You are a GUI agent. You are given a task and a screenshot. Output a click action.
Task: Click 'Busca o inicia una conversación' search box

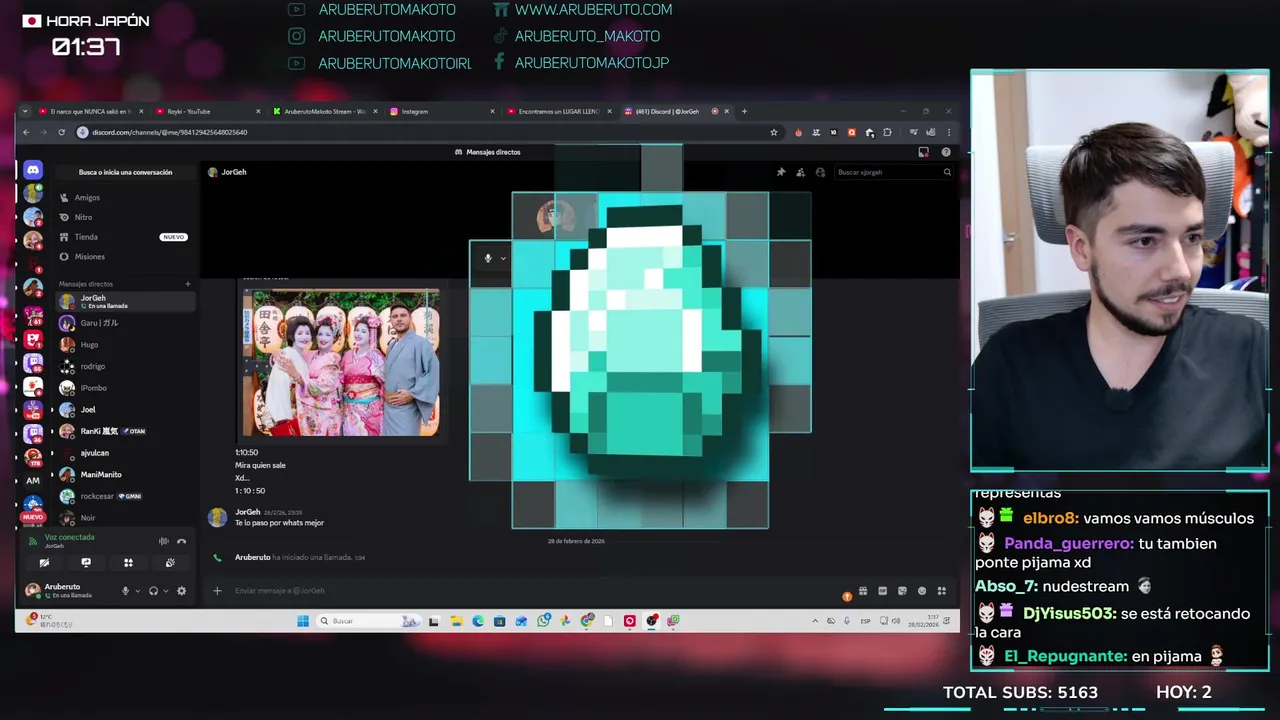click(x=125, y=172)
